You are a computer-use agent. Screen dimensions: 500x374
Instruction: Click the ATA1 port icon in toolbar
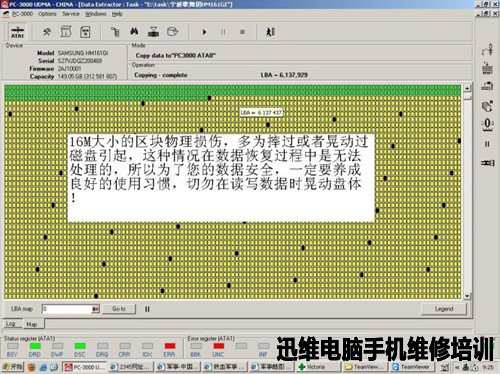(x=17, y=32)
